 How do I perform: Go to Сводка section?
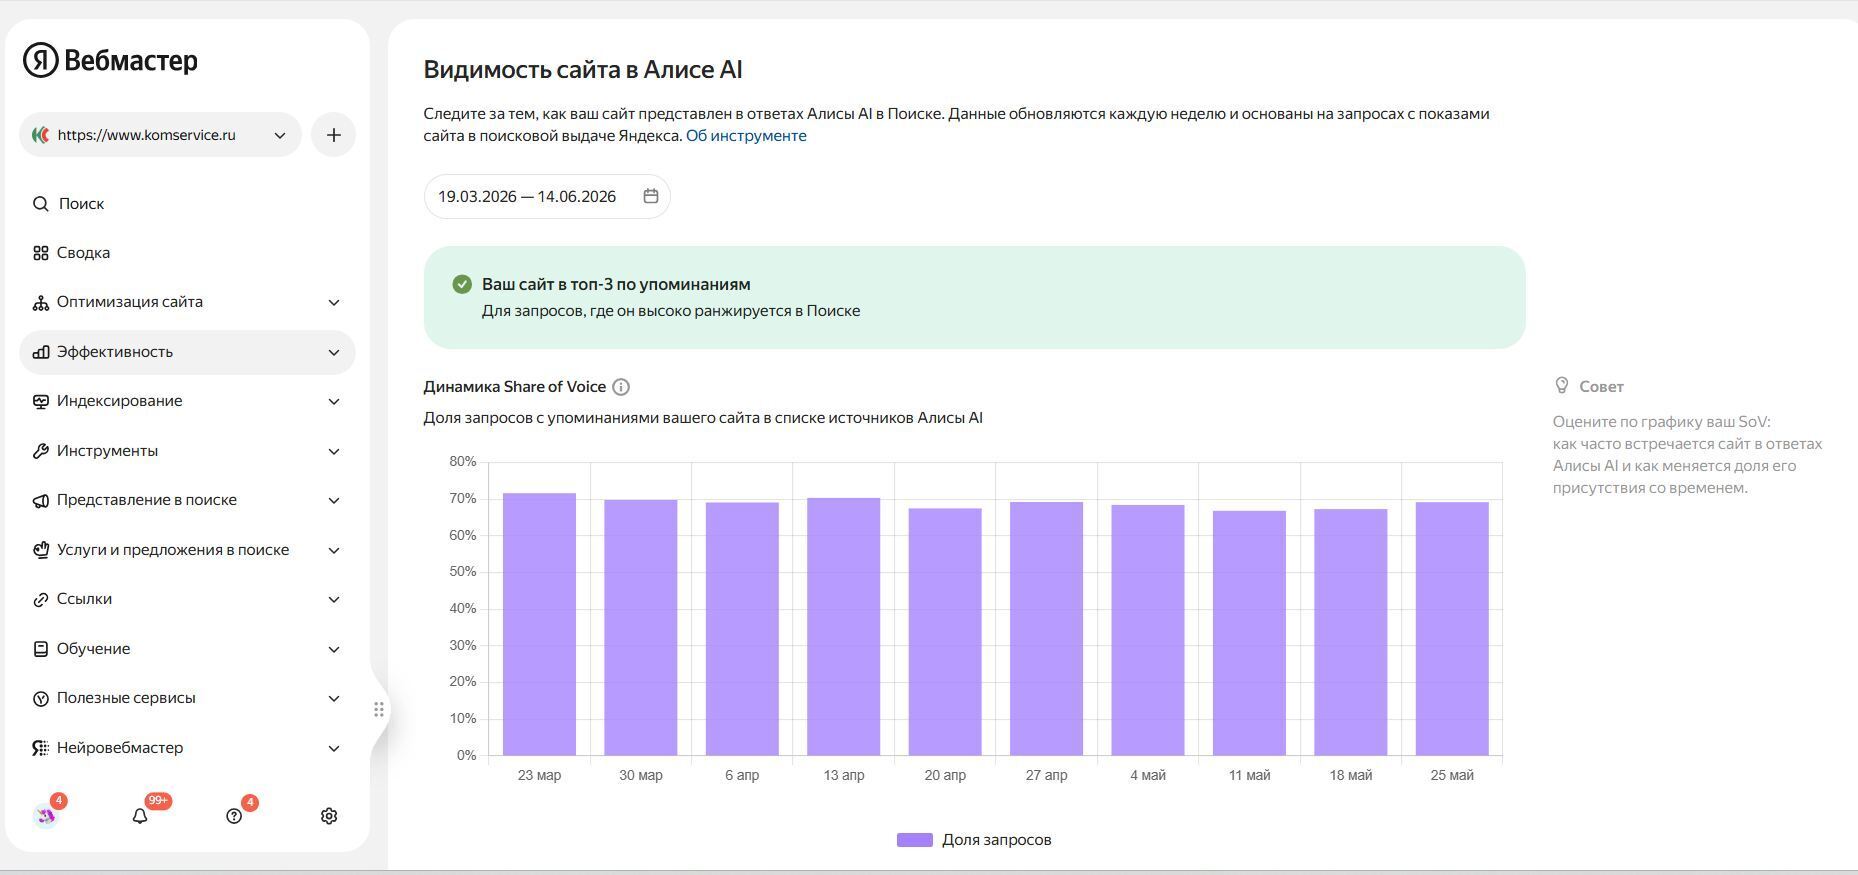83,253
